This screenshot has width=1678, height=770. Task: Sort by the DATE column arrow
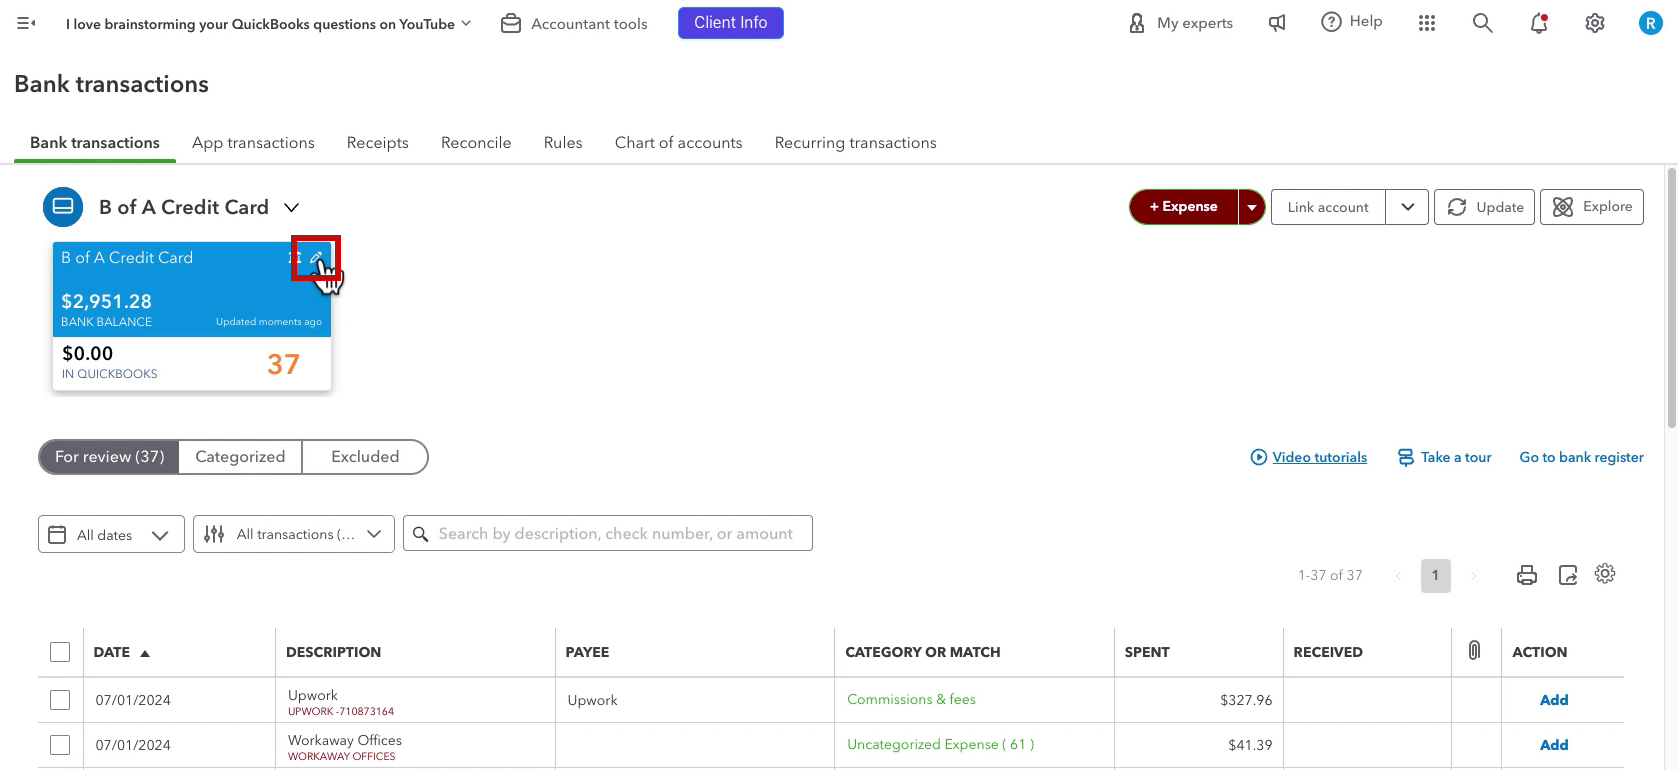coord(145,653)
